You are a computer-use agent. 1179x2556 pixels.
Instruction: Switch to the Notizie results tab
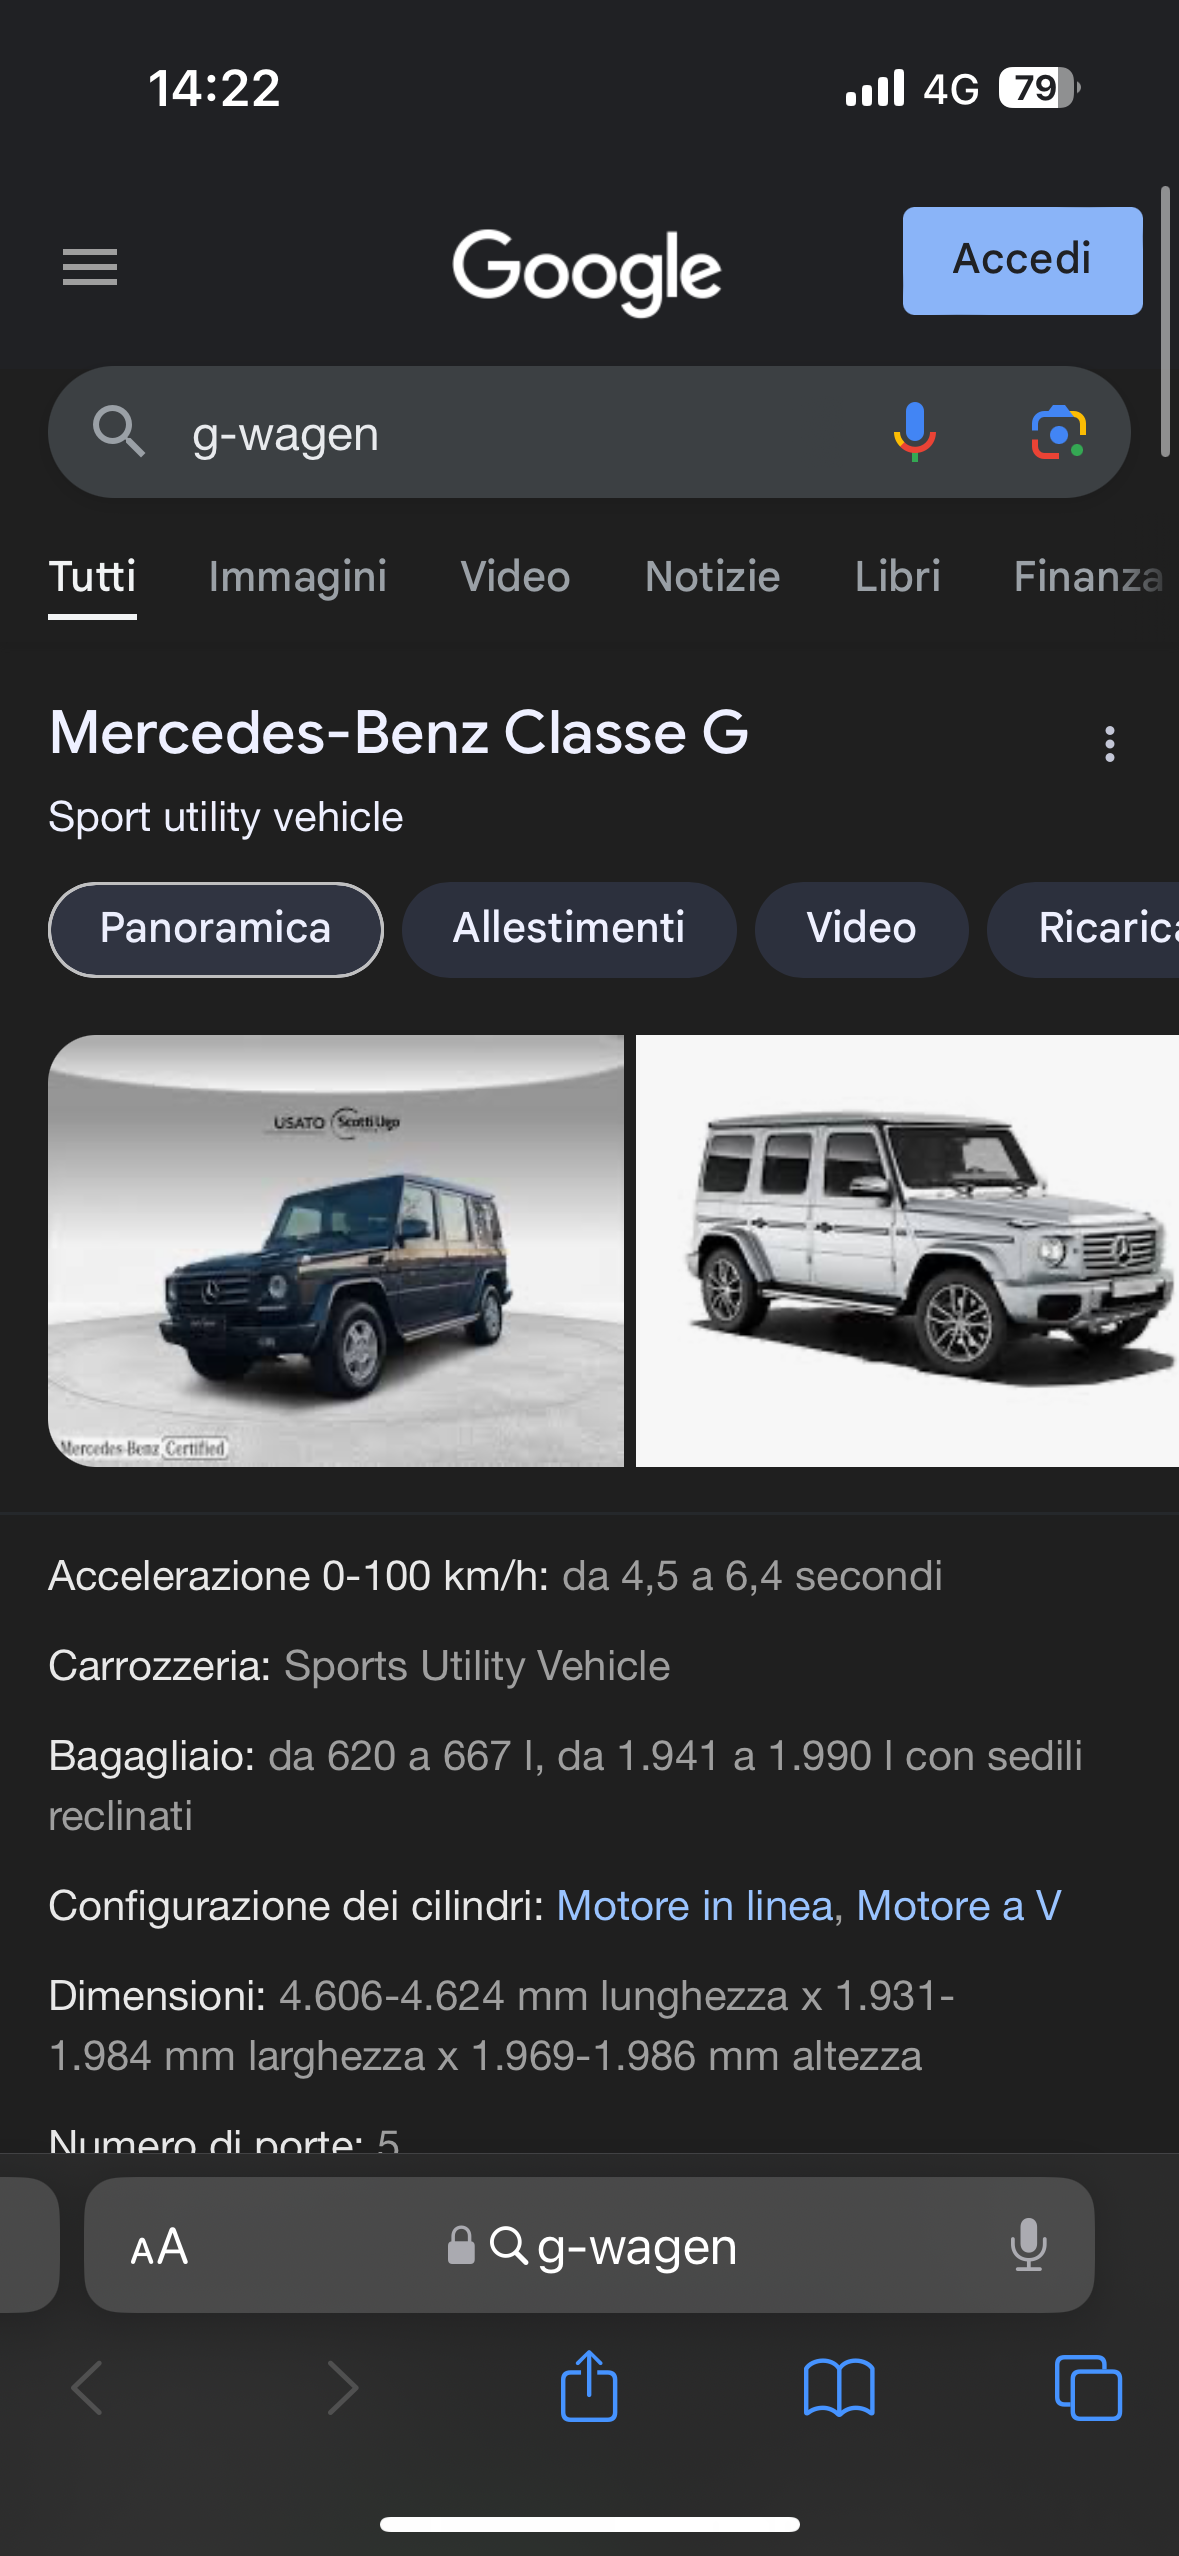pyautogui.click(x=713, y=576)
